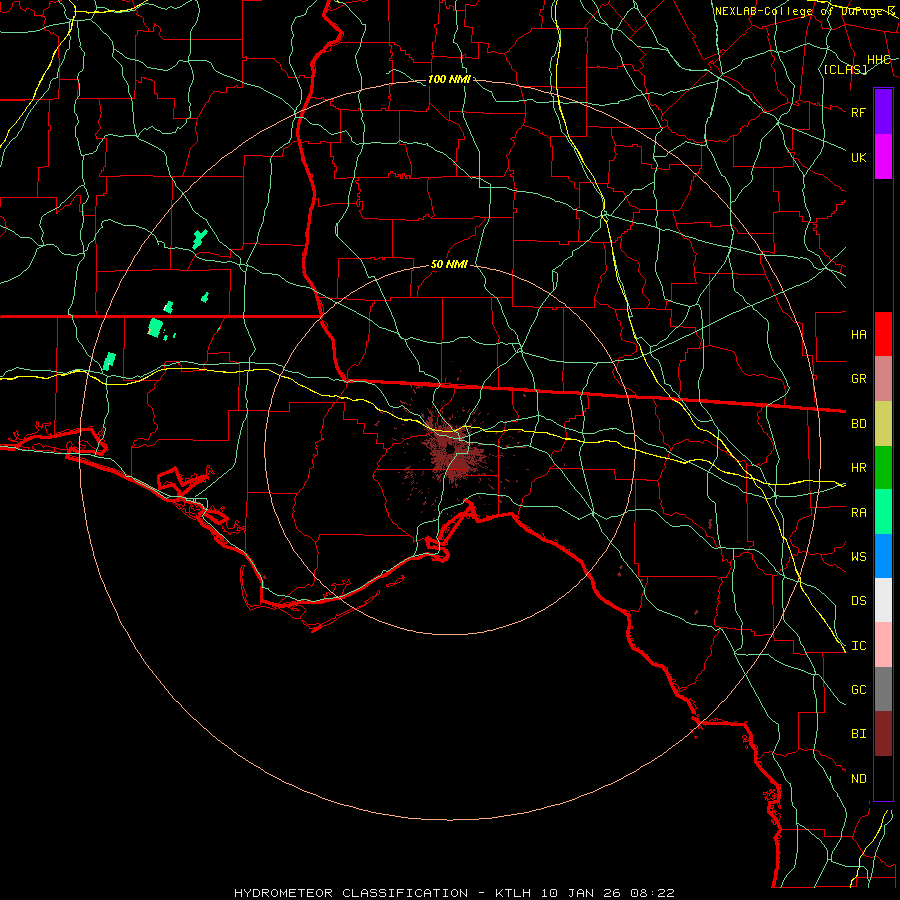
Task: Click the HA red legend swatch
Action: [x=883, y=334]
